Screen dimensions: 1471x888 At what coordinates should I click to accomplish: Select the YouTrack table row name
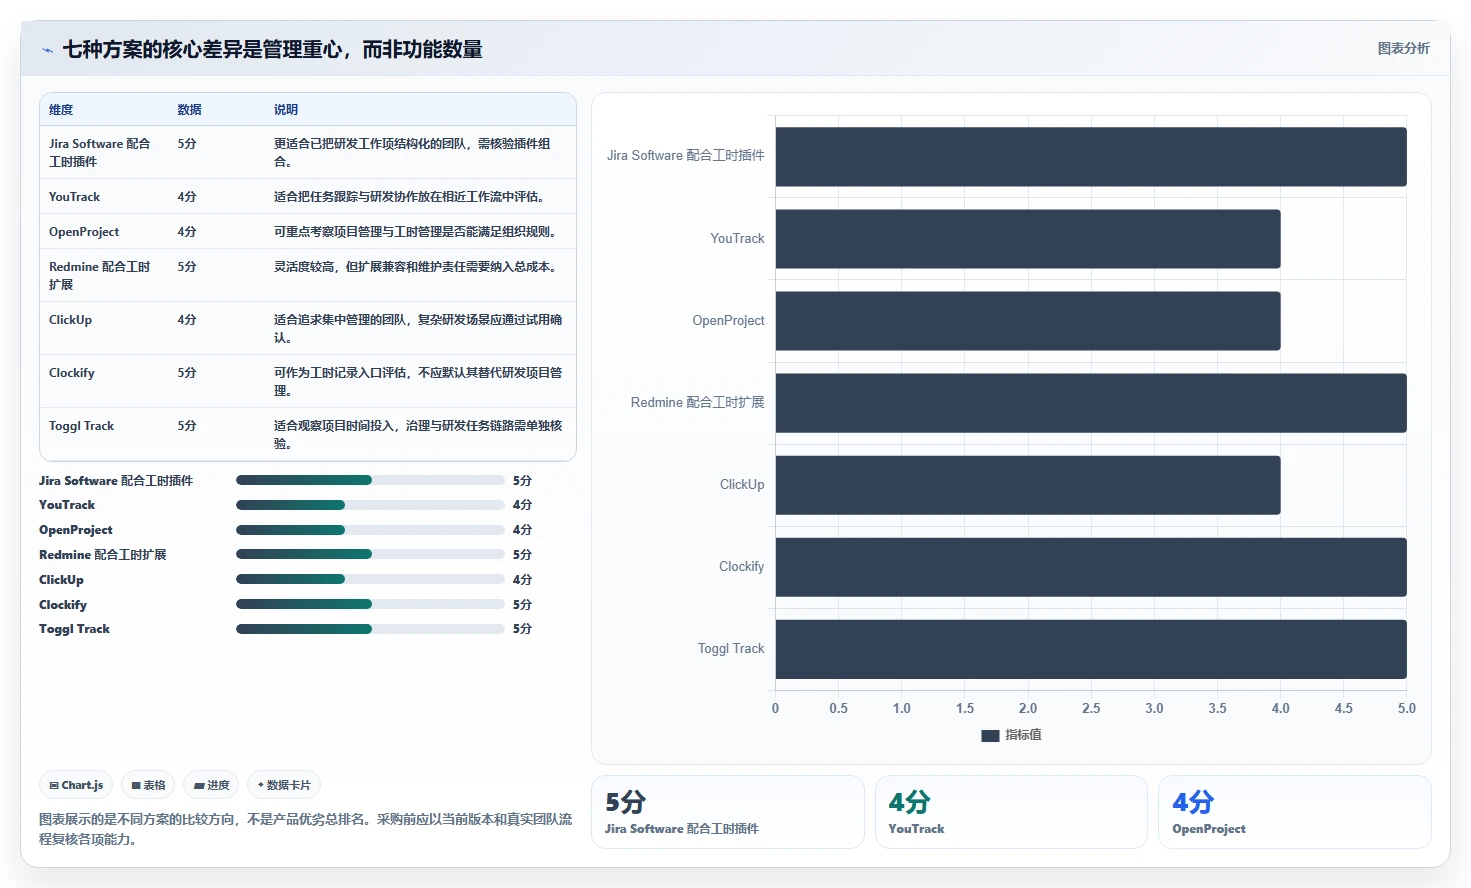(74, 197)
